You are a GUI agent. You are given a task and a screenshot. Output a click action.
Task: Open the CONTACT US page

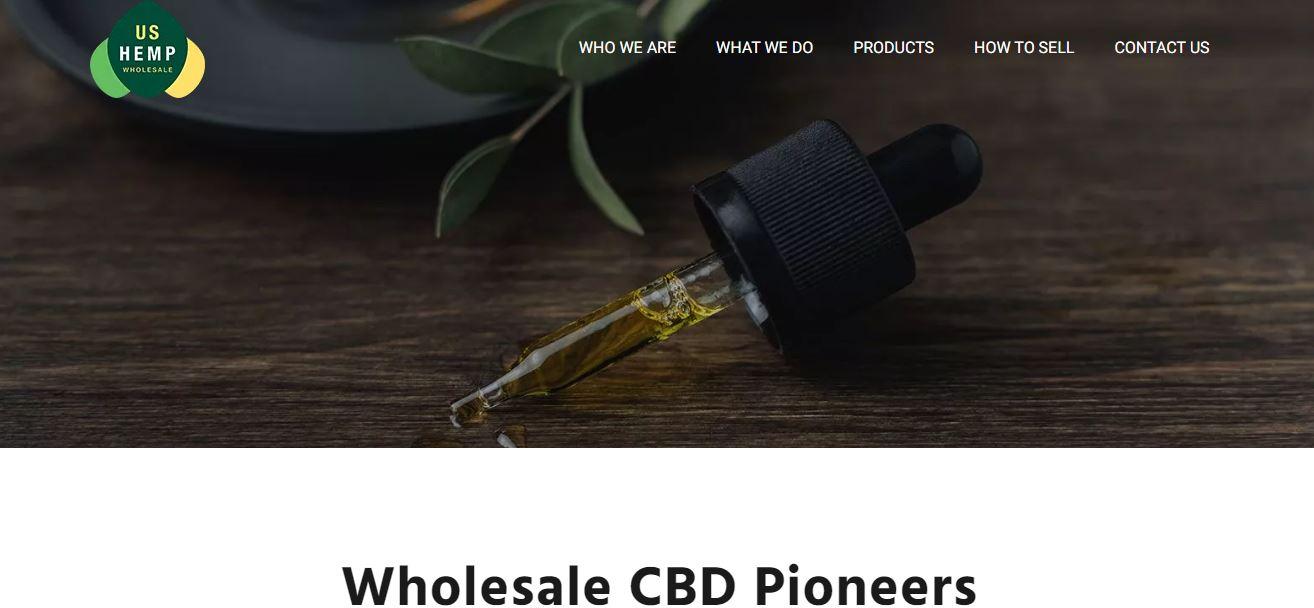coord(1161,47)
